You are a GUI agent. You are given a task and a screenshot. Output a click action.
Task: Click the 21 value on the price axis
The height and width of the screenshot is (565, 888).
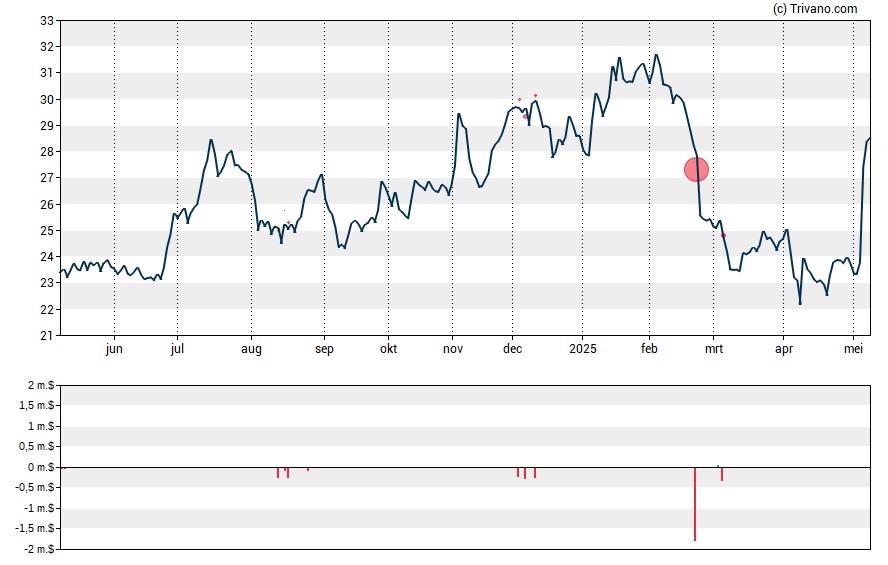(x=47, y=336)
